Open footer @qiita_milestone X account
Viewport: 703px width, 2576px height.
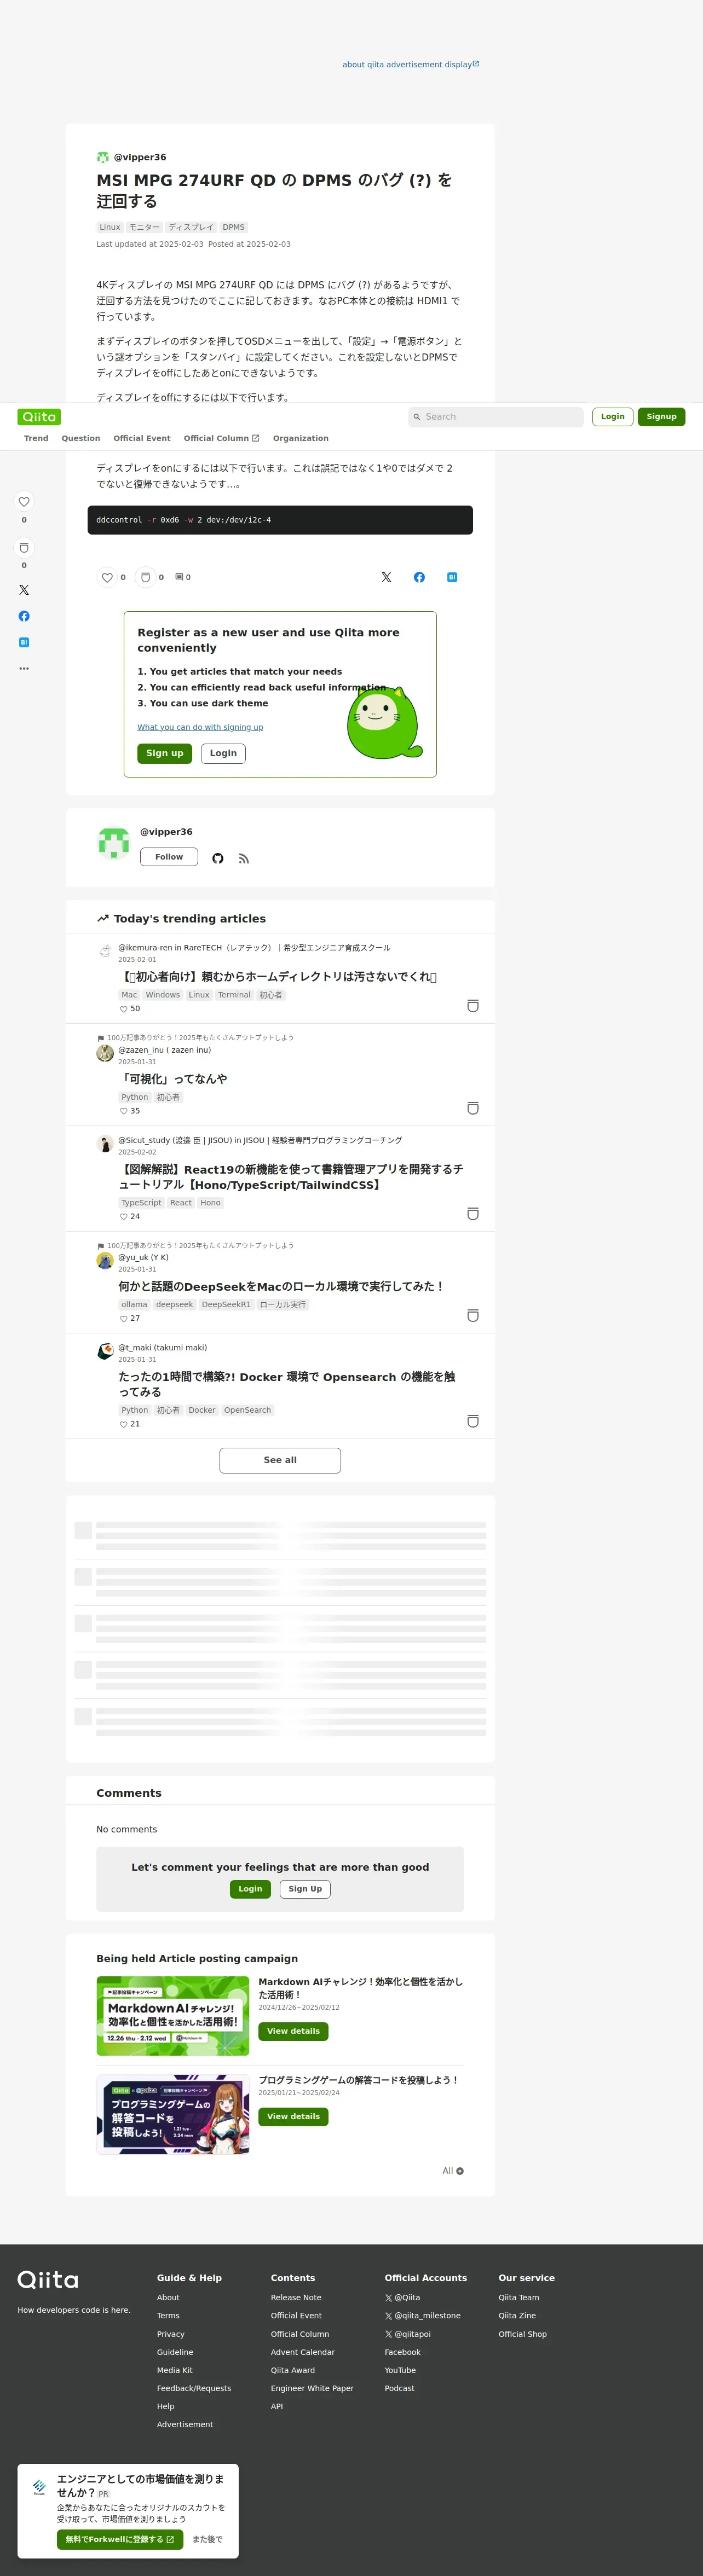423,2315
